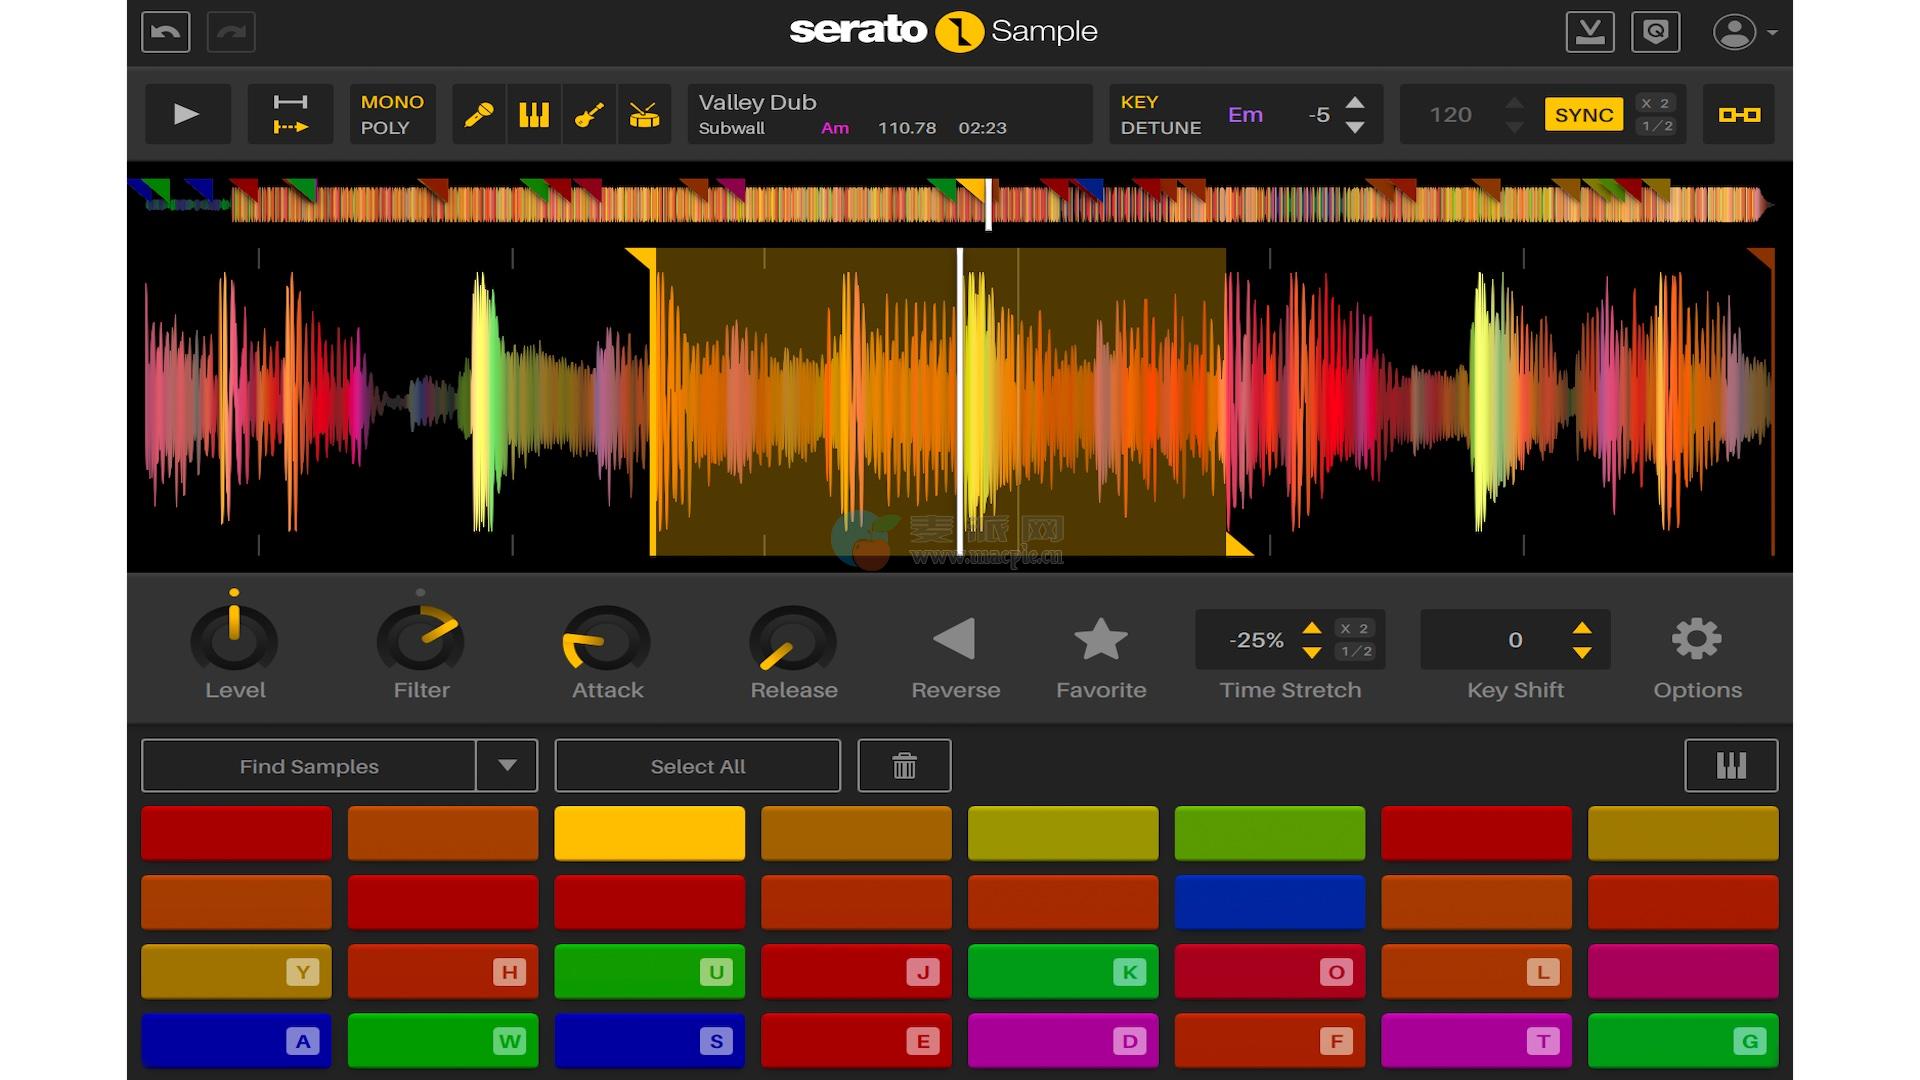Click the trash delete samples icon
The width and height of the screenshot is (1920, 1080).
[x=904, y=766]
